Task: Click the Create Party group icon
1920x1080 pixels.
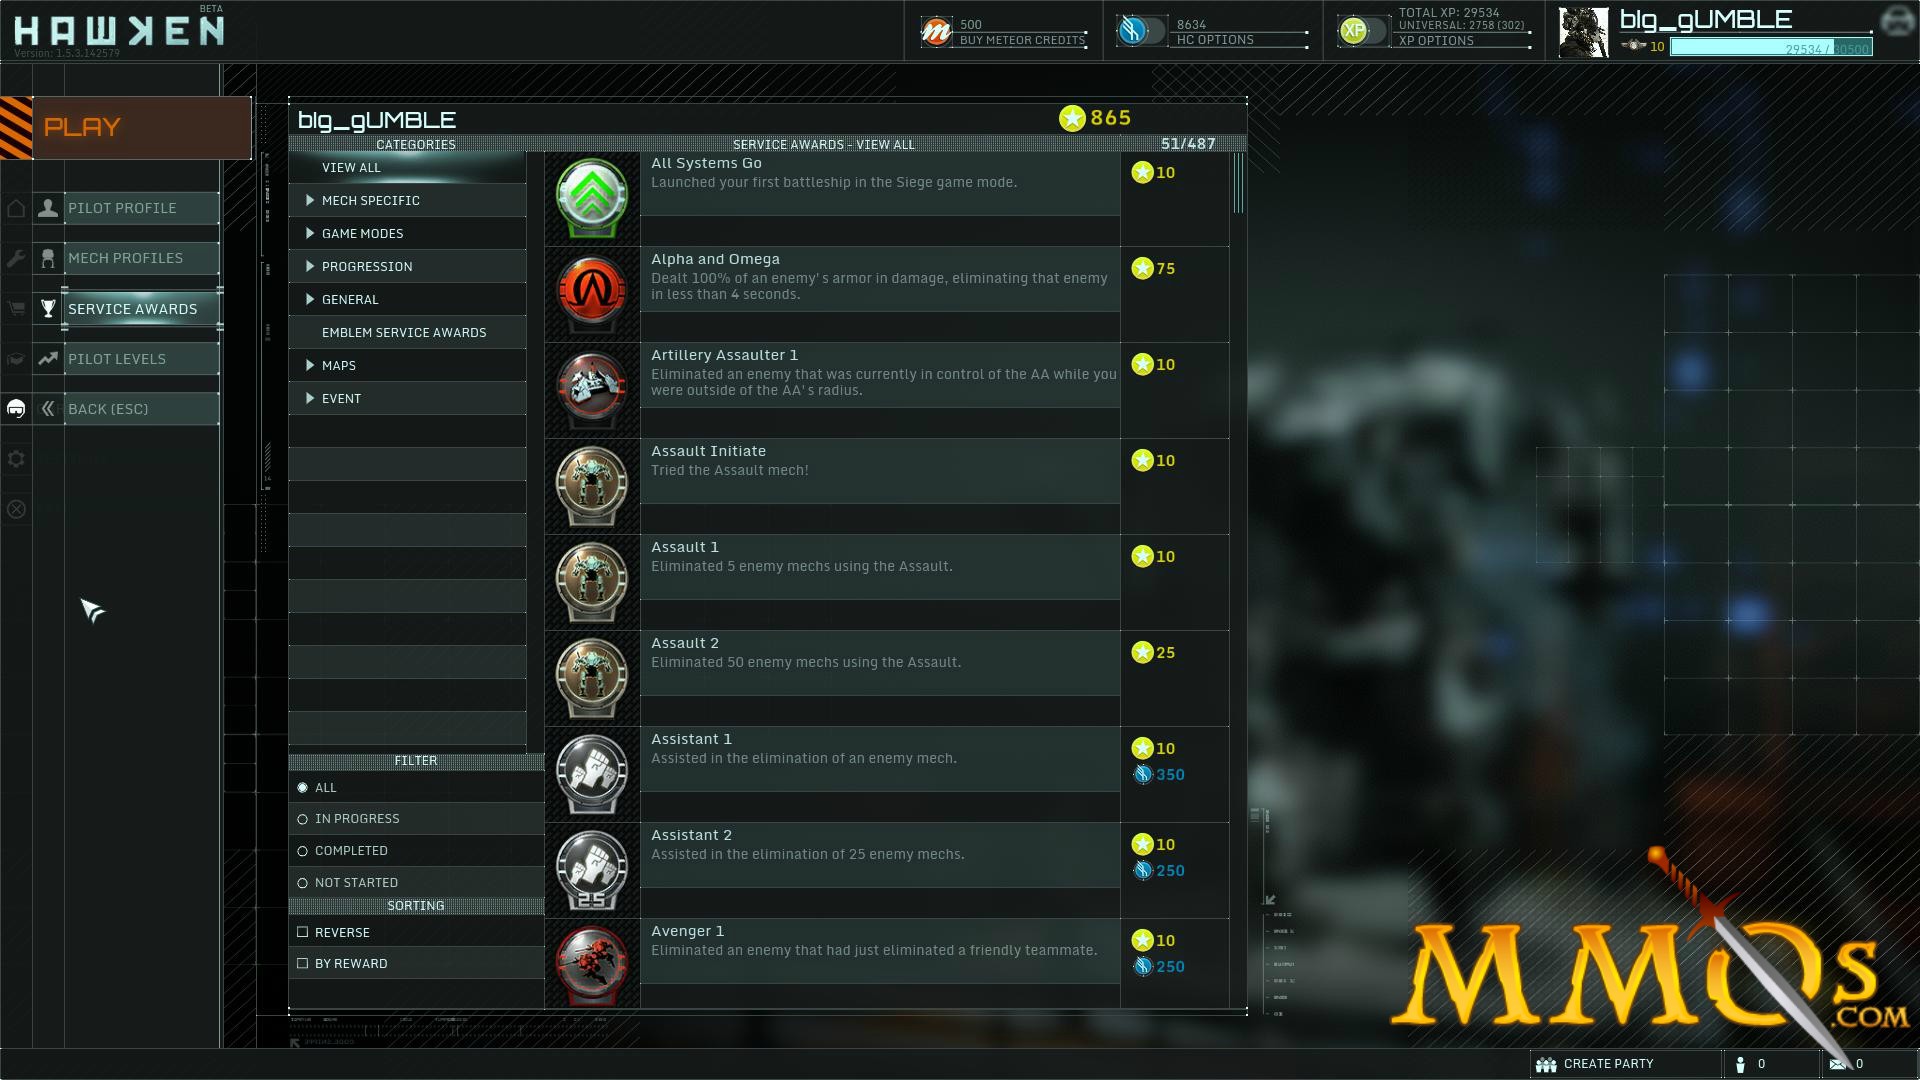Action: [x=1546, y=1064]
